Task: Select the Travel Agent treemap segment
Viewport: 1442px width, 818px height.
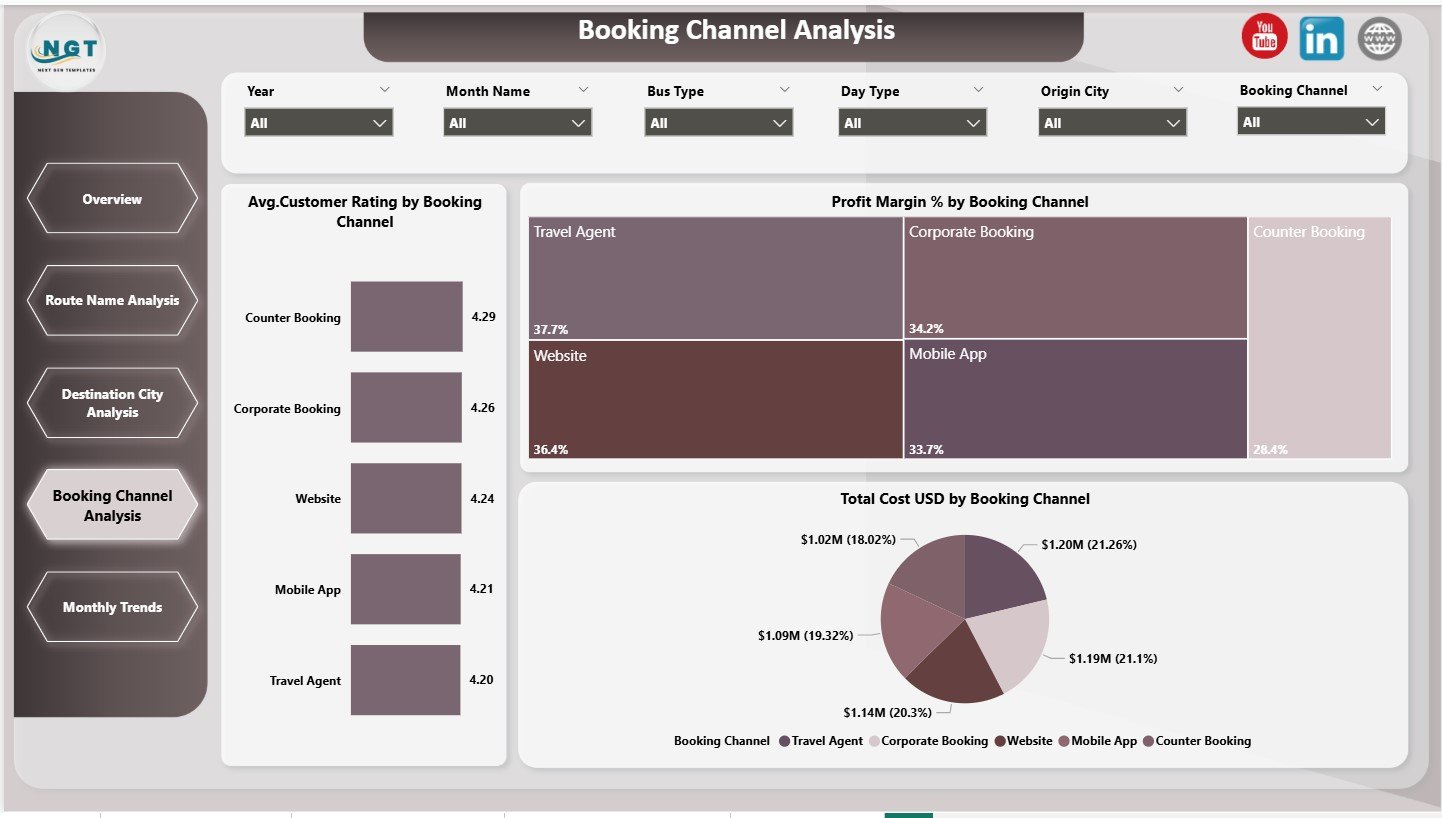Action: click(x=713, y=278)
